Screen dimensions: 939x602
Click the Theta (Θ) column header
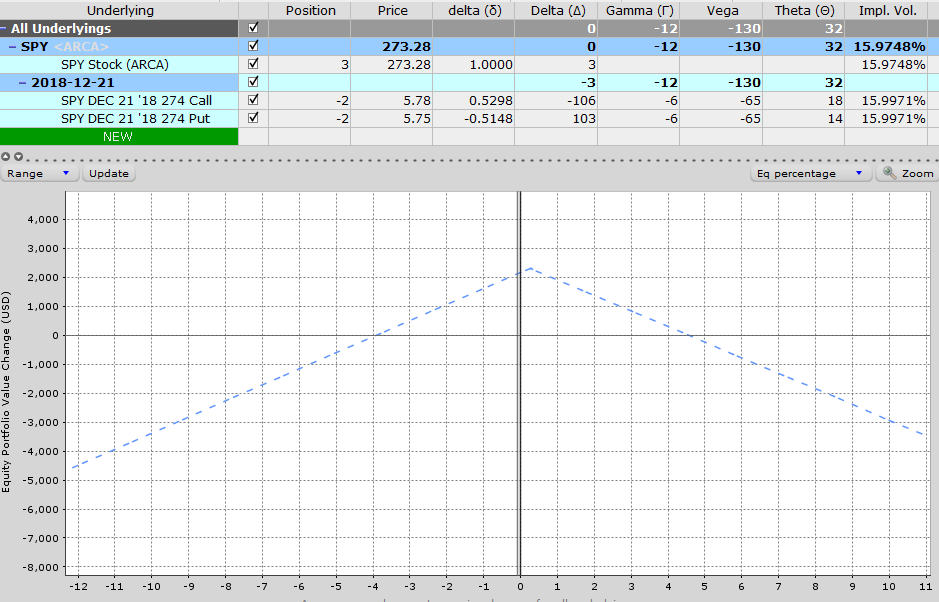(804, 10)
